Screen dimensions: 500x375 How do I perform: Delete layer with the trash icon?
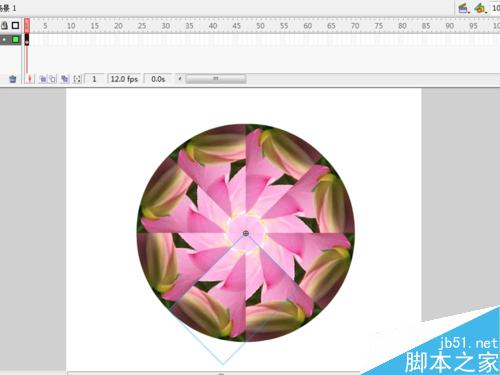pos(13,79)
